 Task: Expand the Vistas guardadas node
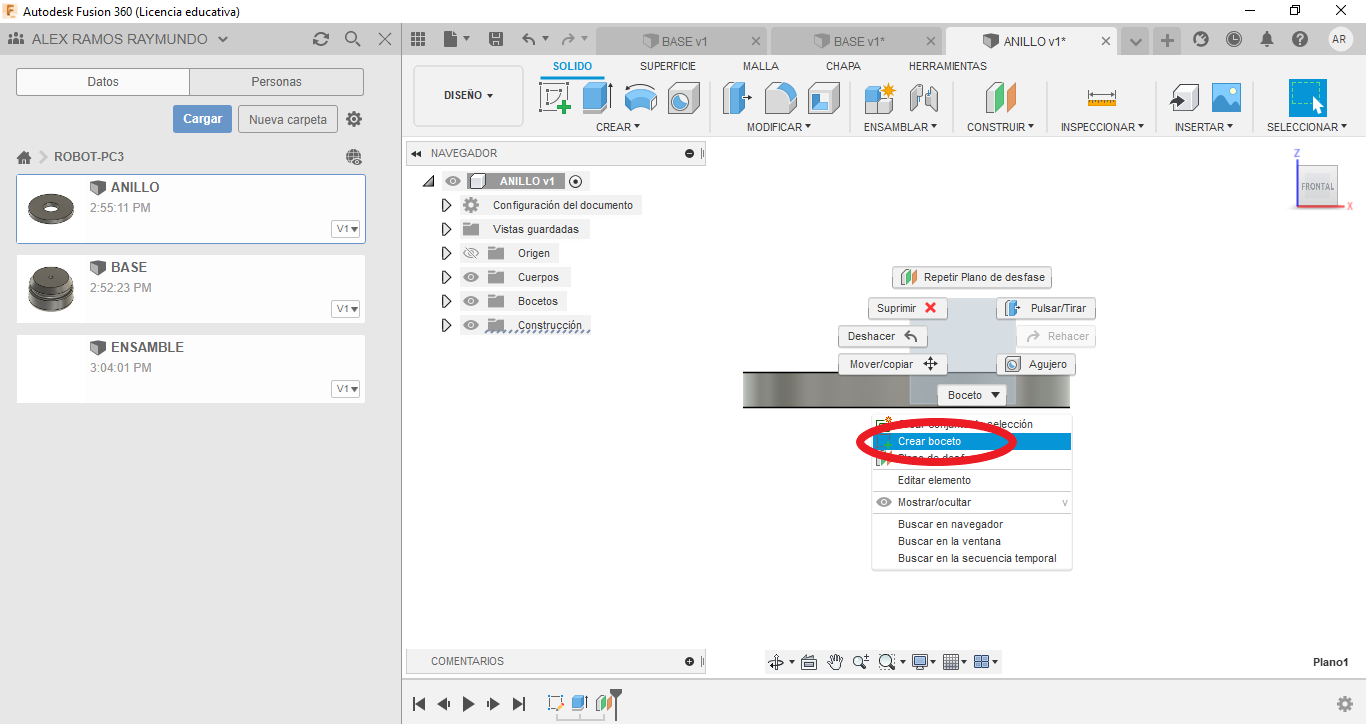tap(446, 229)
